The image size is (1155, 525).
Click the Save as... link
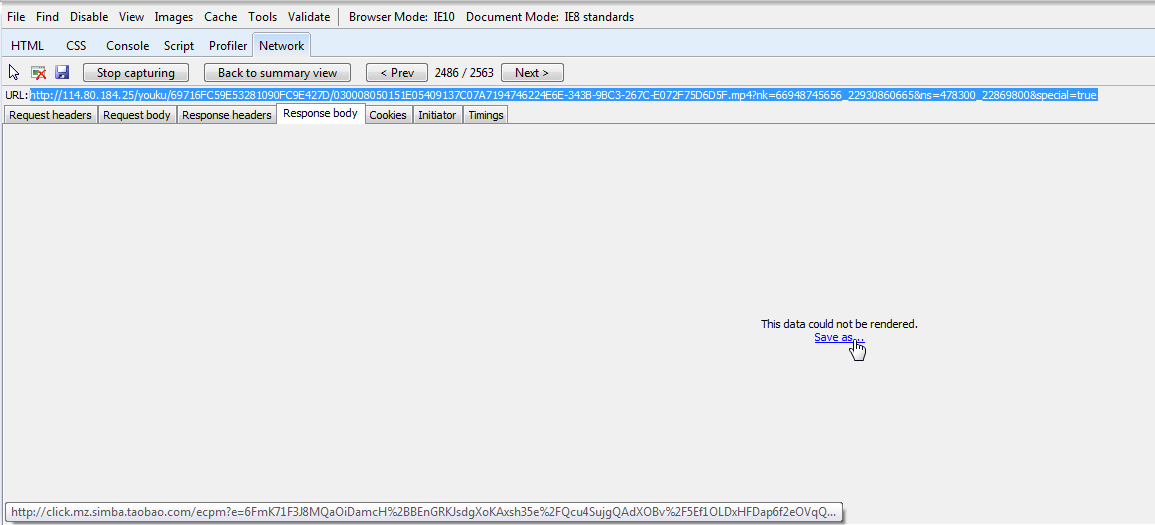click(839, 337)
